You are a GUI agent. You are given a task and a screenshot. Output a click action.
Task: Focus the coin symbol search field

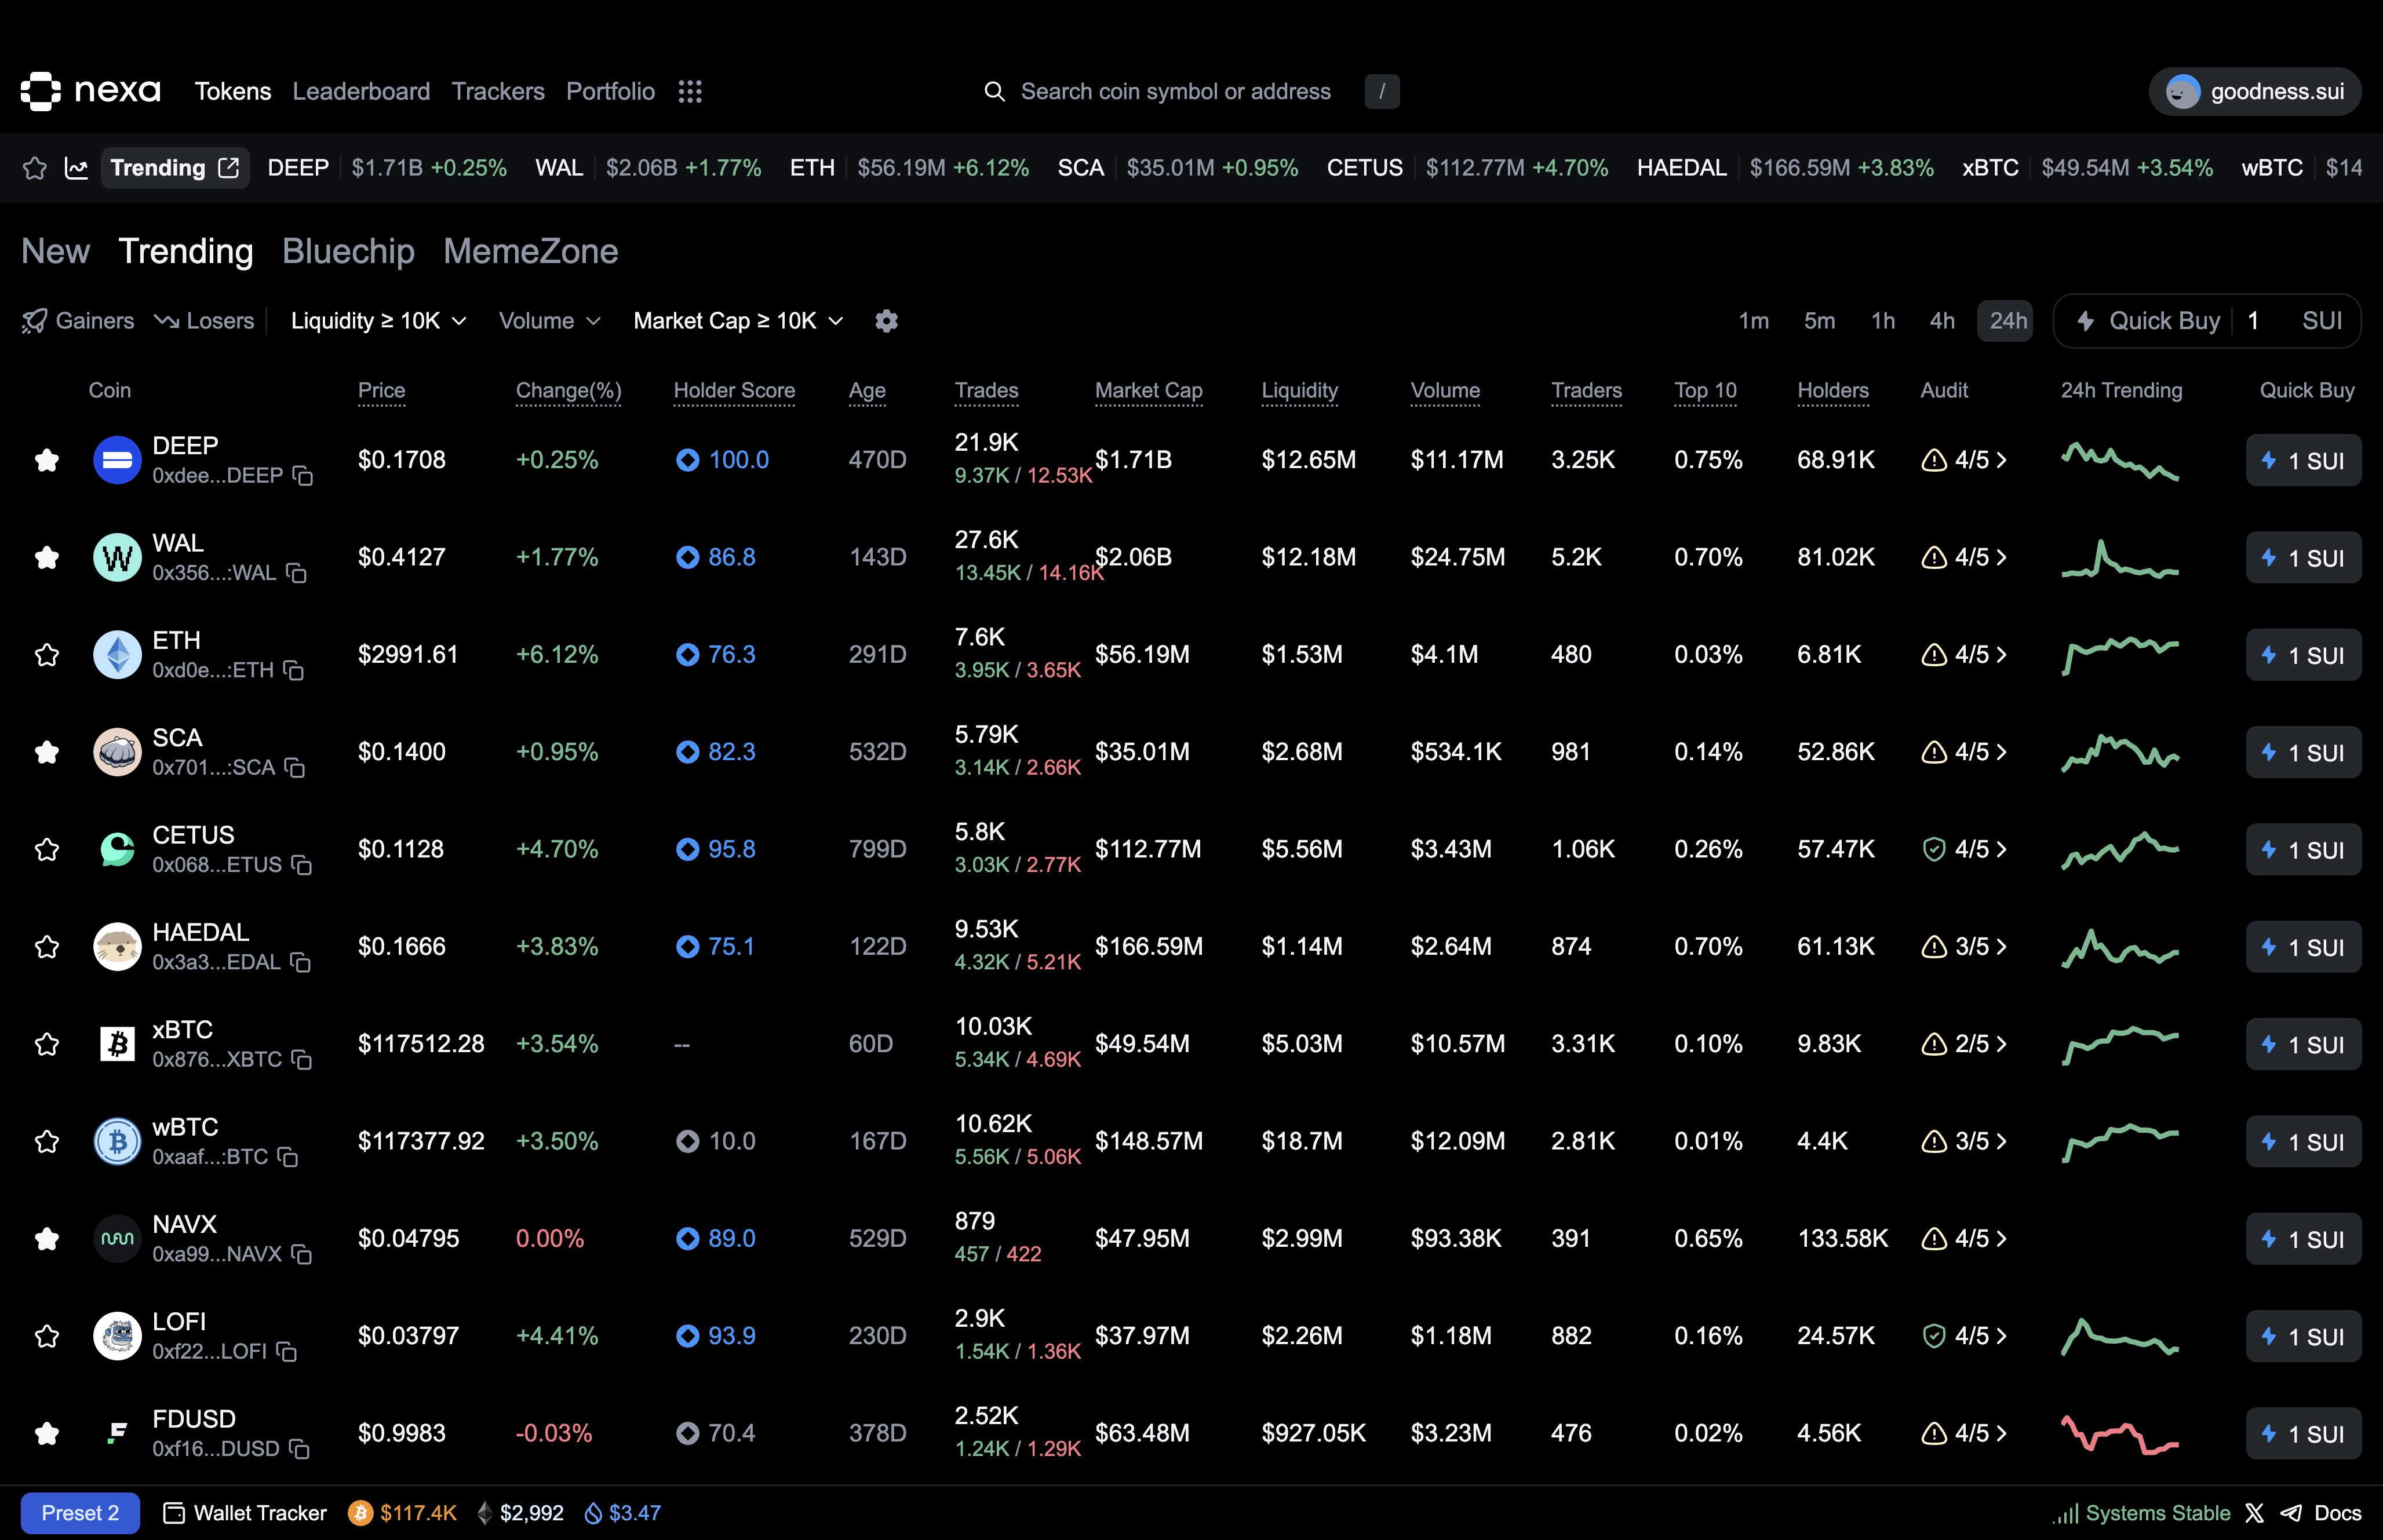(x=1175, y=92)
